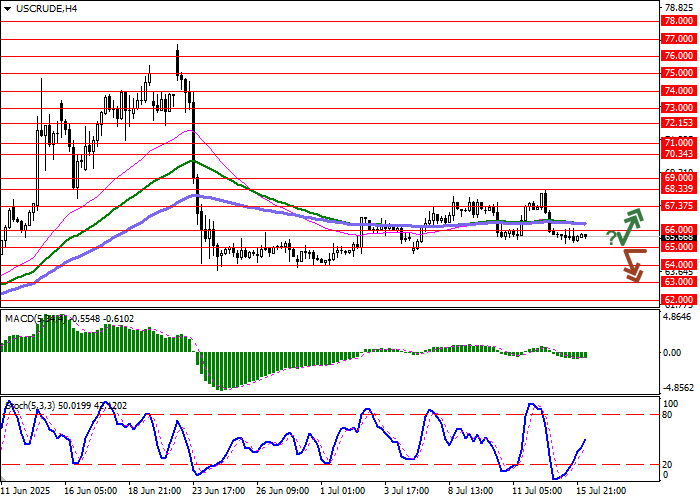Click the MACD scale value 0.00
Image resolution: width=700 pixels, height=500 pixels.
pos(672,353)
